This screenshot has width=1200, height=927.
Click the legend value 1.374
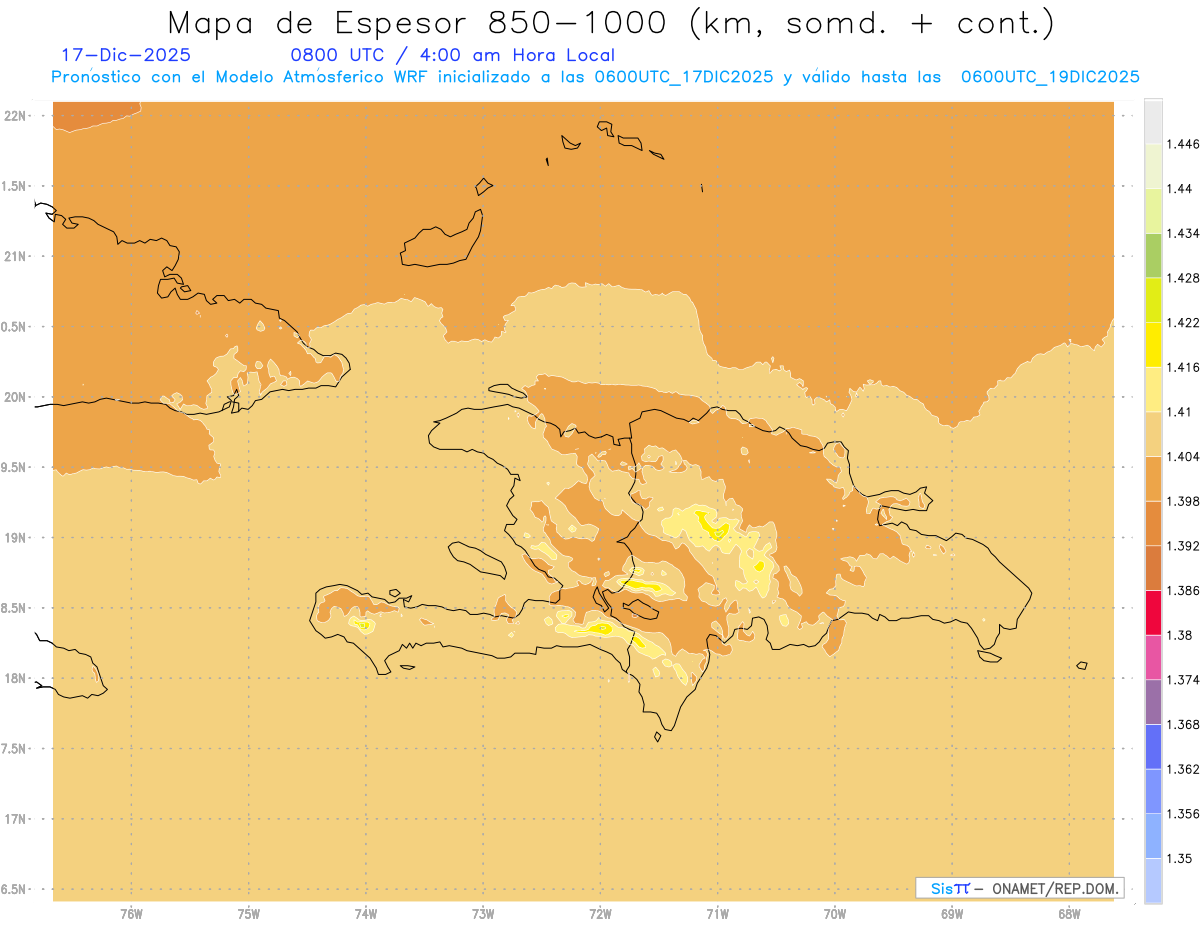(x=1182, y=680)
